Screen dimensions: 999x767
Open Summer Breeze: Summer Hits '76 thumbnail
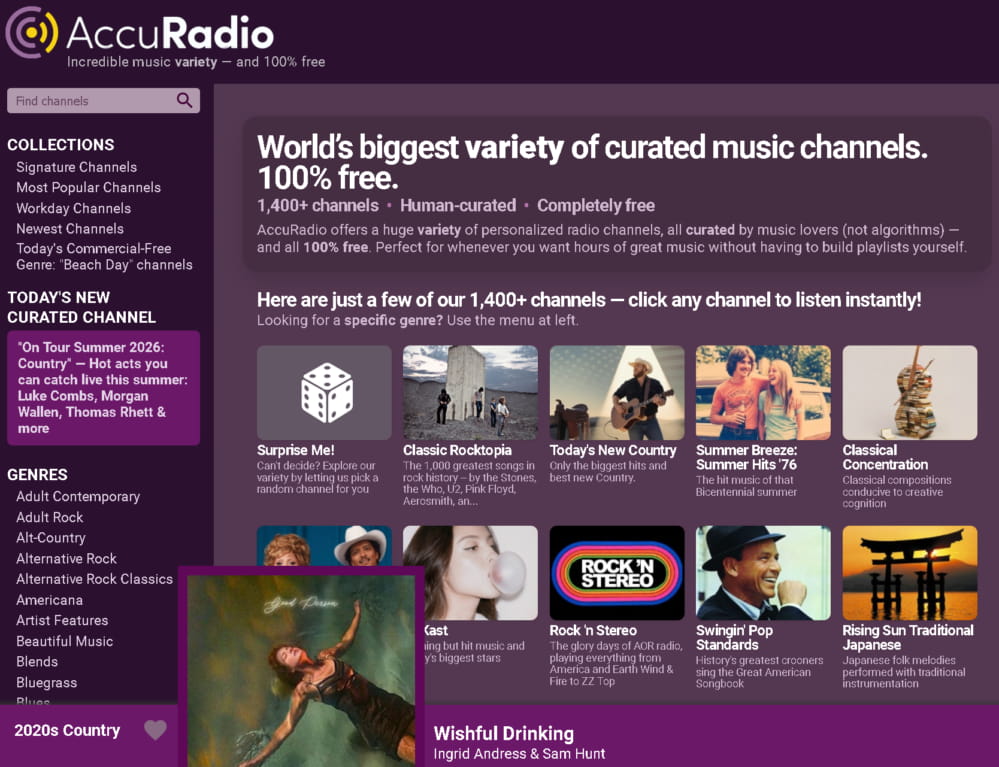pyautogui.click(x=763, y=392)
